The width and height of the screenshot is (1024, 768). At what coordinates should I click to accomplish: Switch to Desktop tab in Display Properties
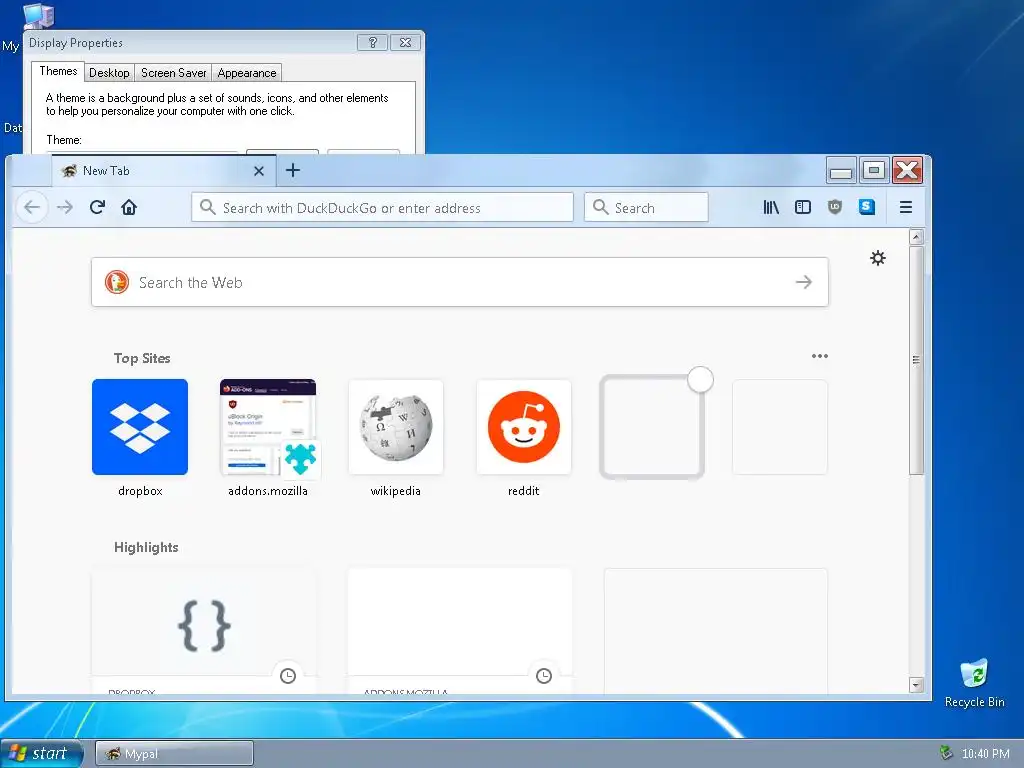point(109,72)
